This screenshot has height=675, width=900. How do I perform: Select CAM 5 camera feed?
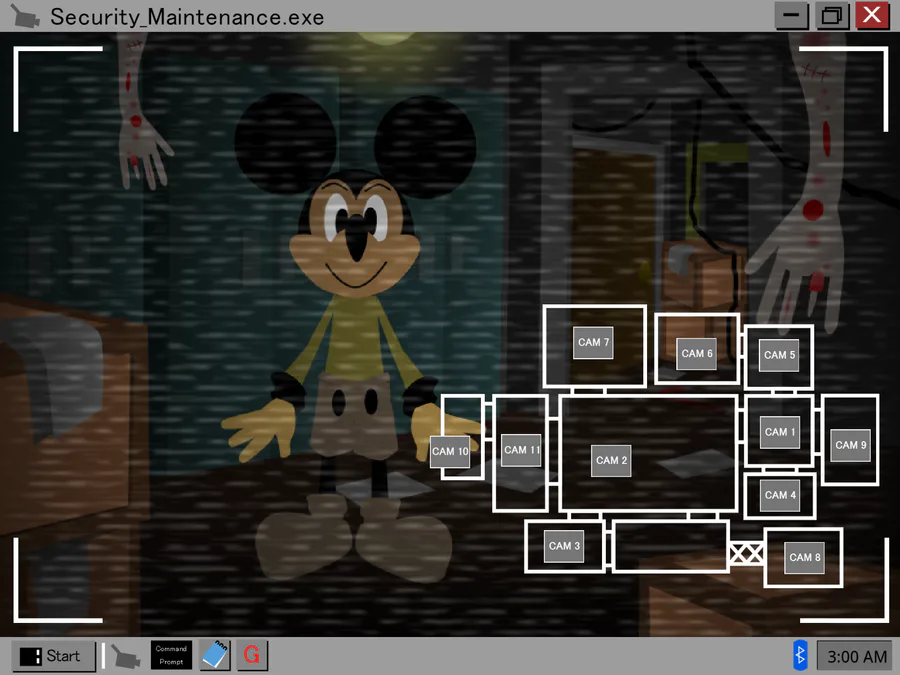coord(779,355)
